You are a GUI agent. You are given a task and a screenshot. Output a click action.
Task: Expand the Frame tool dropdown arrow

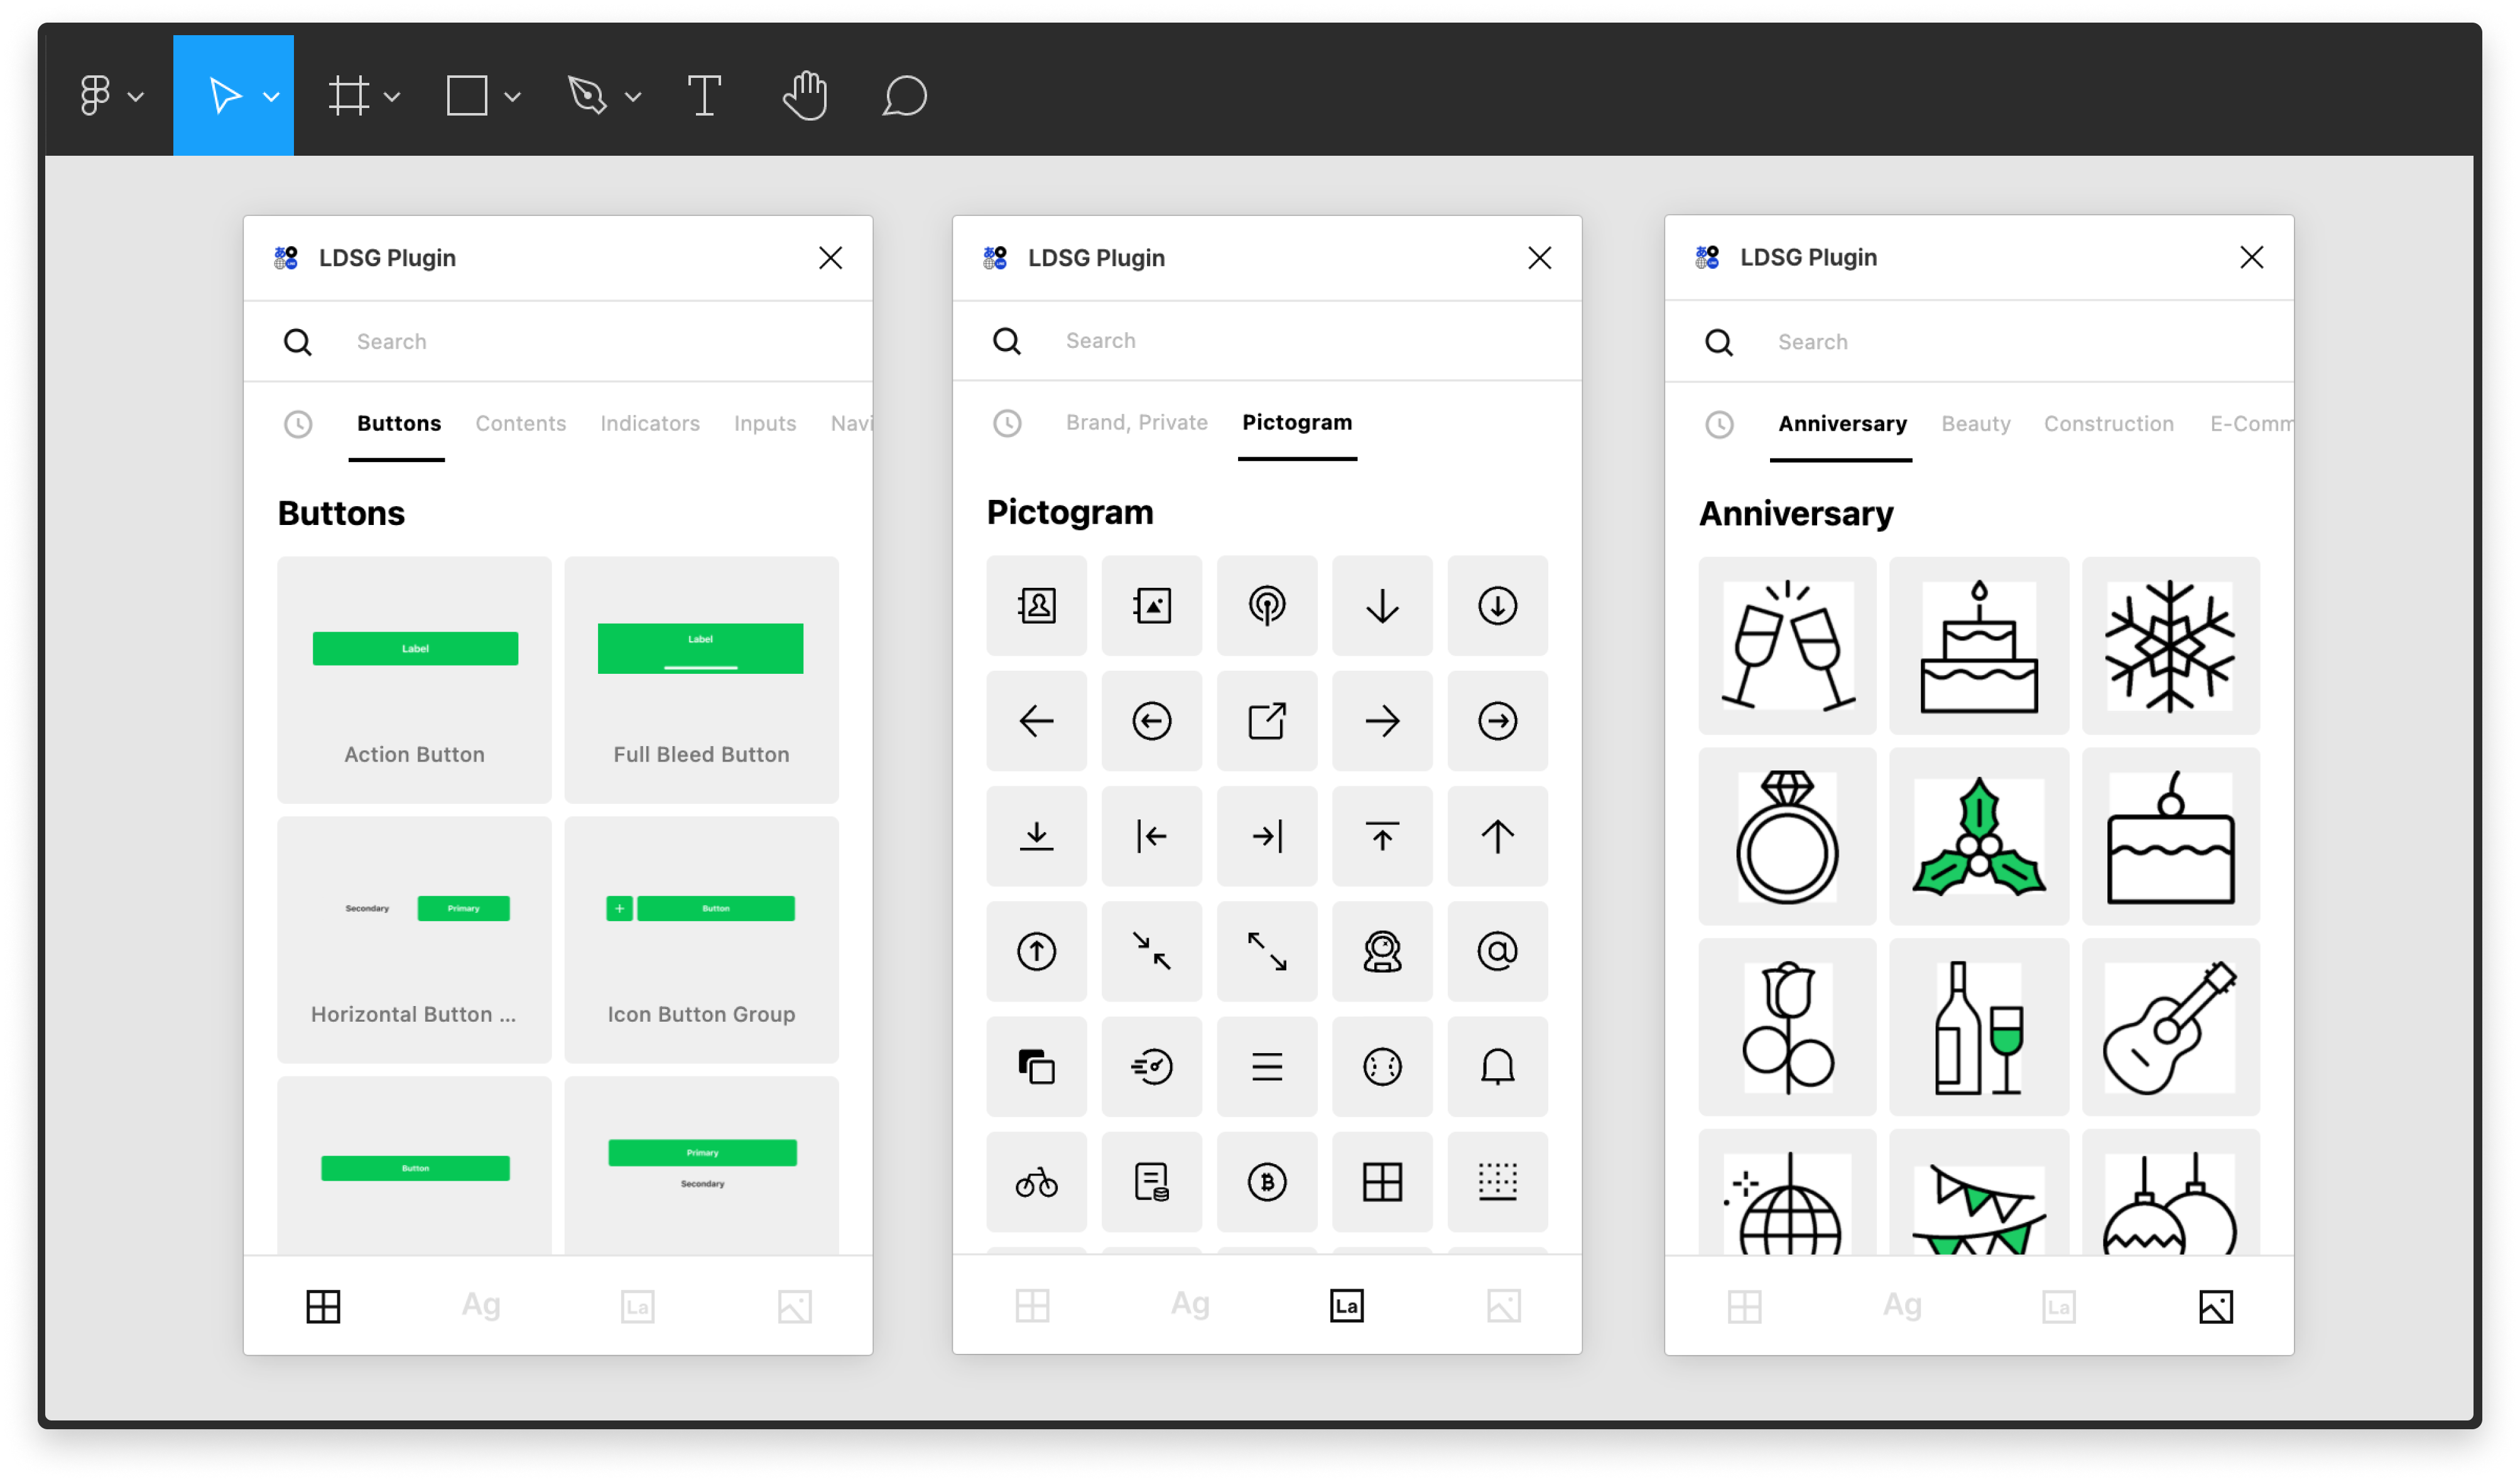(x=392, y=97)
